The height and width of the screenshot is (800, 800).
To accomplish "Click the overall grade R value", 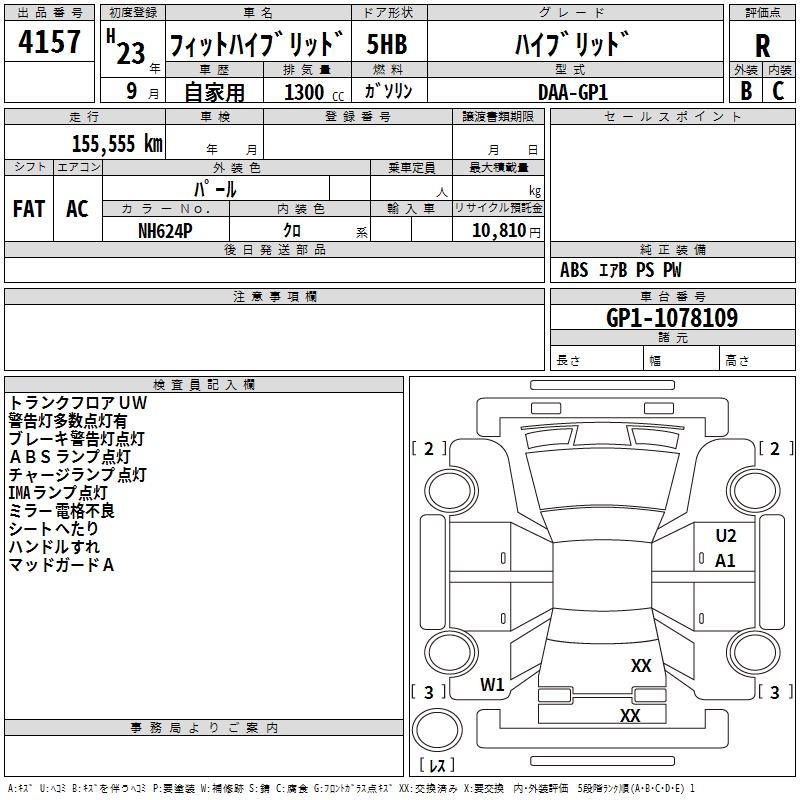I will click(x=763, y=46).
